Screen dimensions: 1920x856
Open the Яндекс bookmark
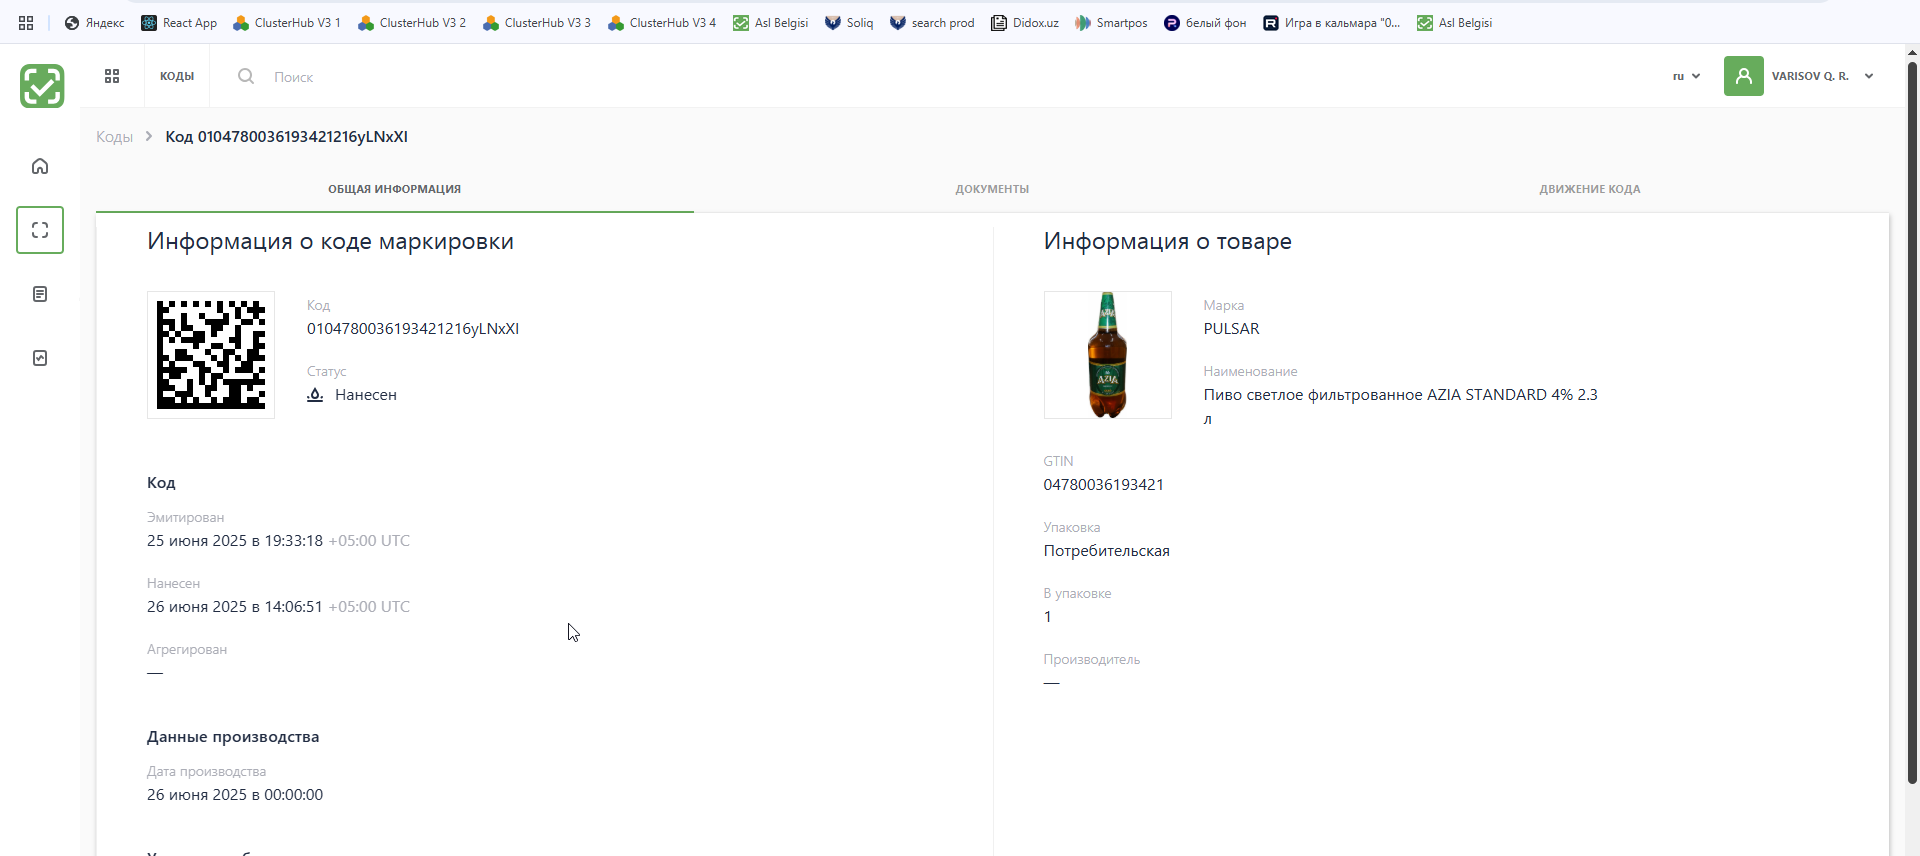[x=95, y=23]
